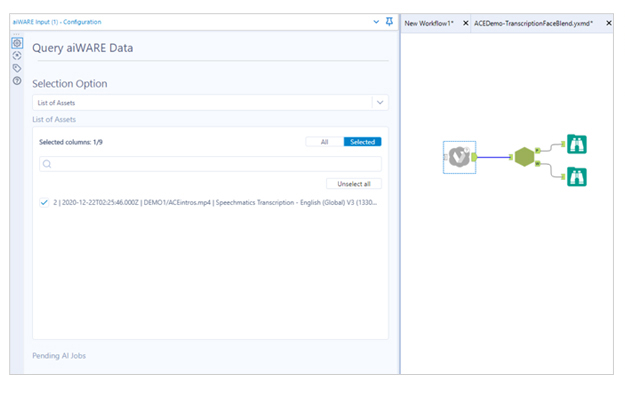Click the aiWARE Input output anchor

tap(474, 157)
